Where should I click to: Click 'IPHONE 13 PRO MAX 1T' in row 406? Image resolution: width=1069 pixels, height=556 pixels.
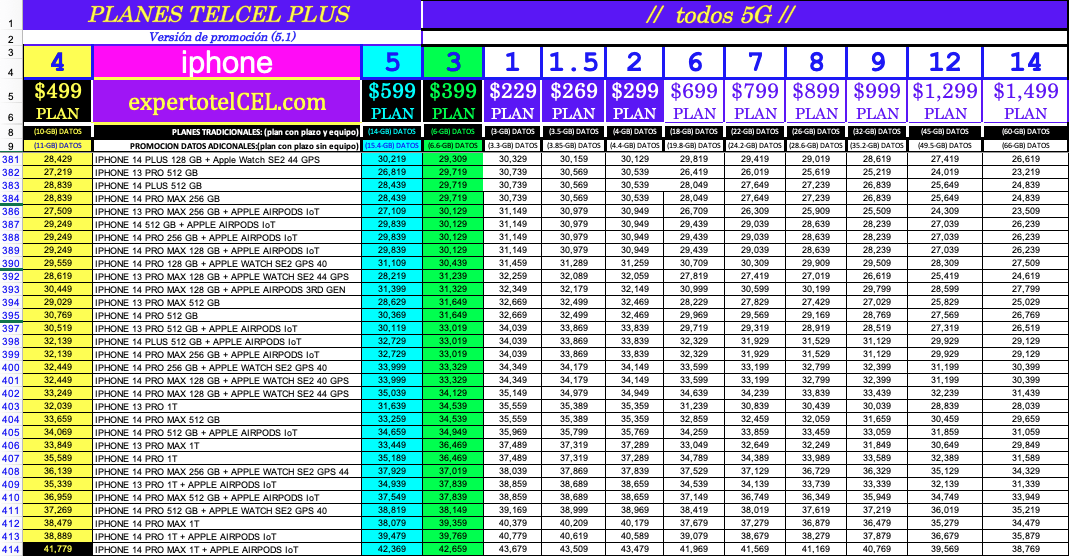226,446
